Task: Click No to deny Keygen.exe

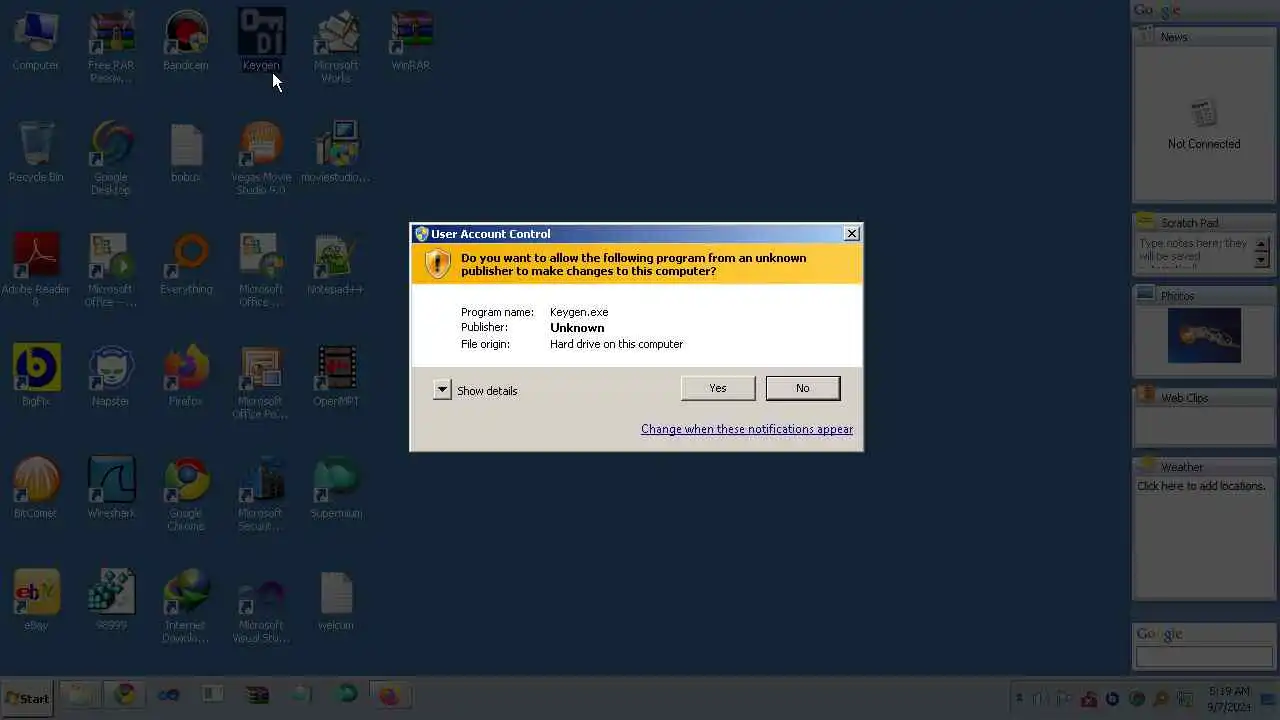Action: [803, 388]
